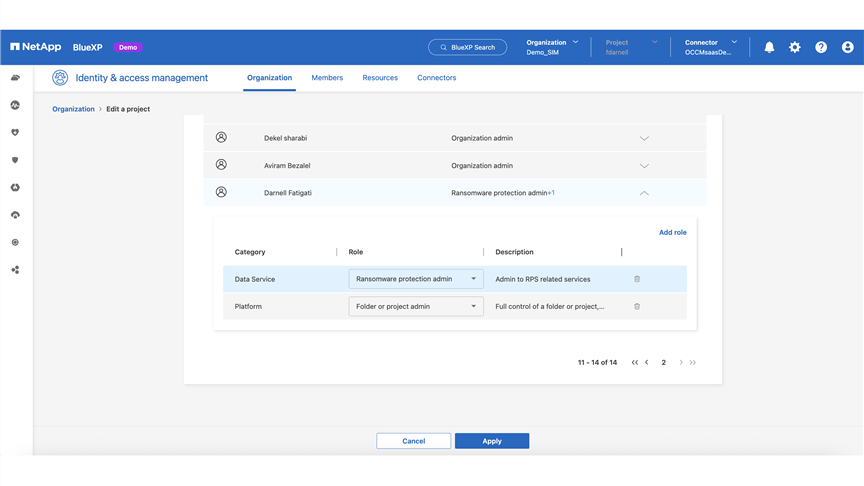Click the Organization breadcrumb link
Screen dimensions: 864x486
coord(73,109)
